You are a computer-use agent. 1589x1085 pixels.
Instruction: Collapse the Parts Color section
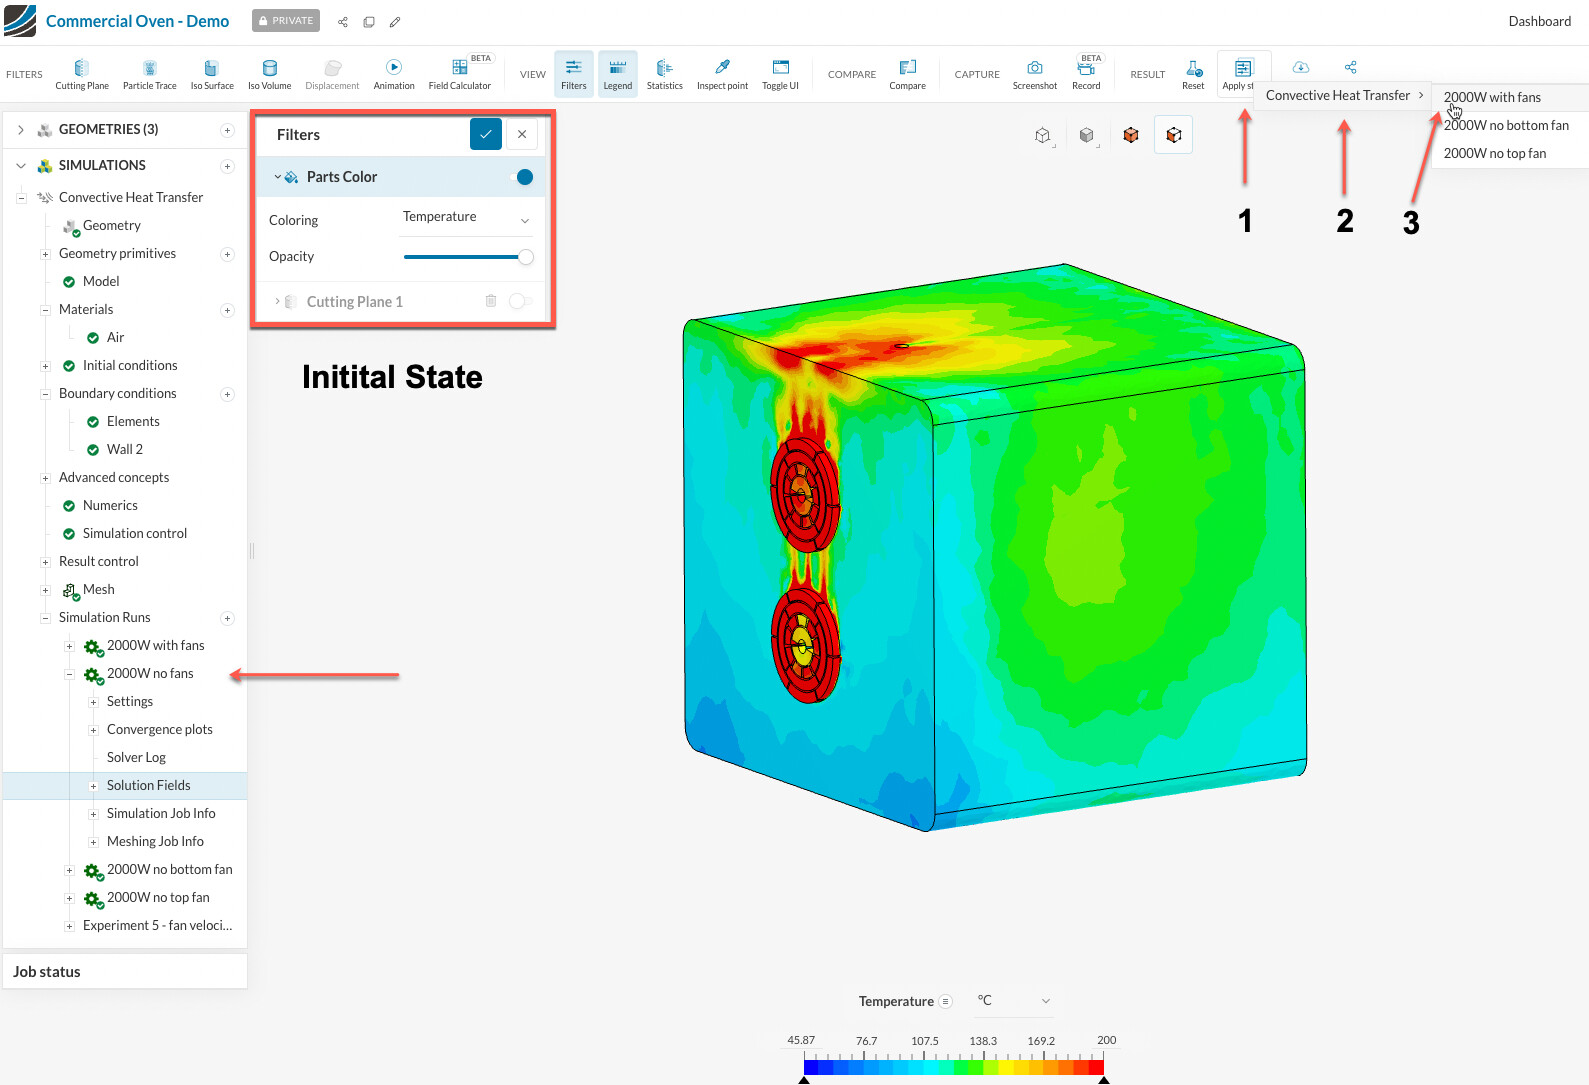click(x=277, y=177)
